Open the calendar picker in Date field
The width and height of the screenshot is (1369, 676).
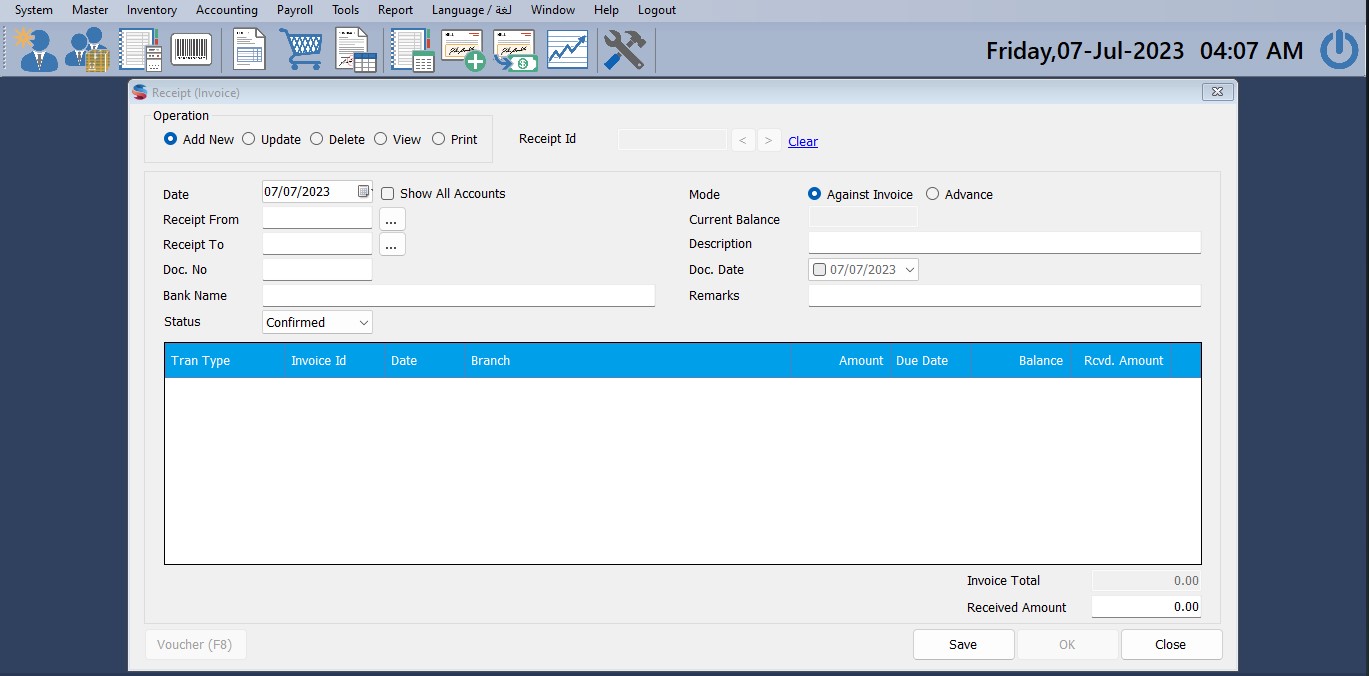(x=364, y=192)
